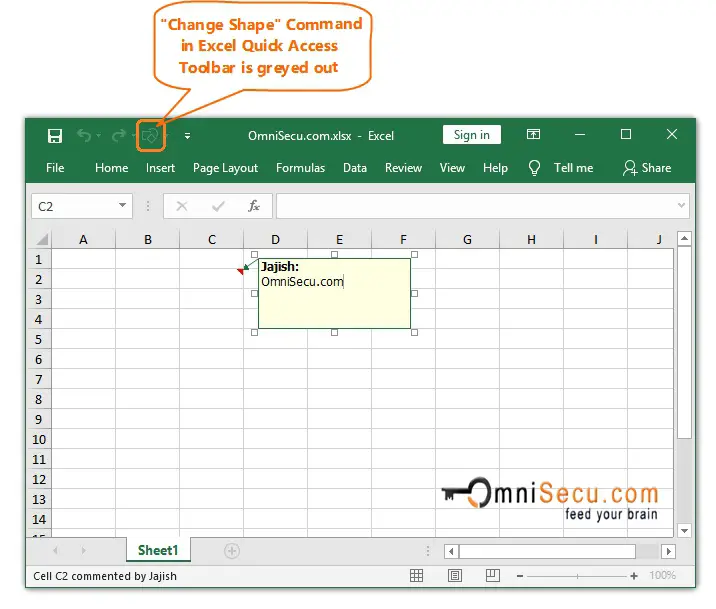Switch to the Insert ribbon tab
Screen dimensions: 716x609
[x=160, y=168]
